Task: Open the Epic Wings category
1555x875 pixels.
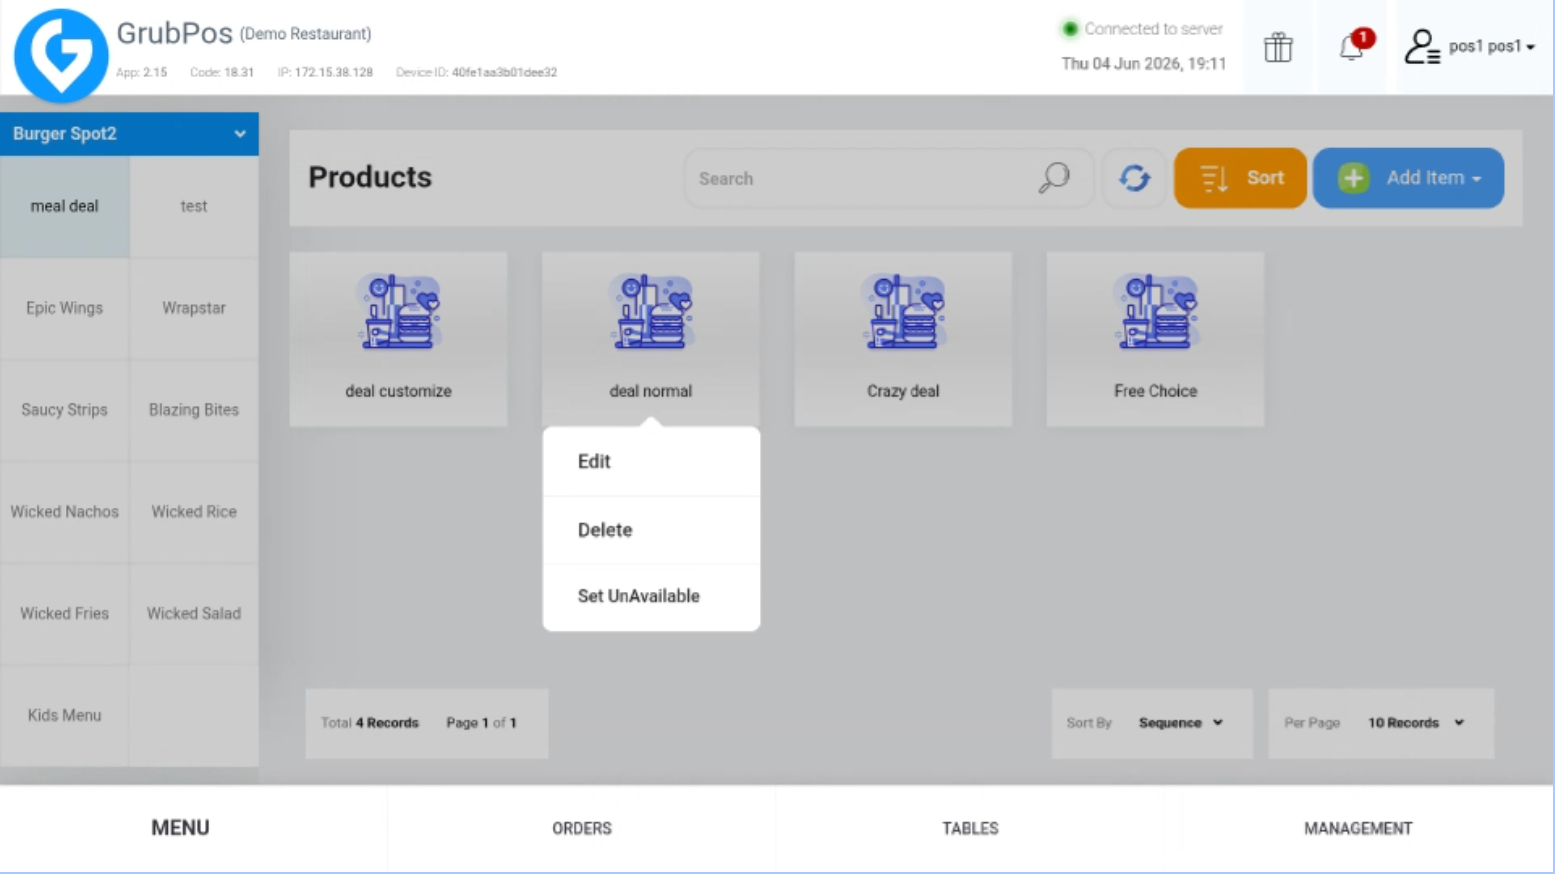Action: point(65,308)
